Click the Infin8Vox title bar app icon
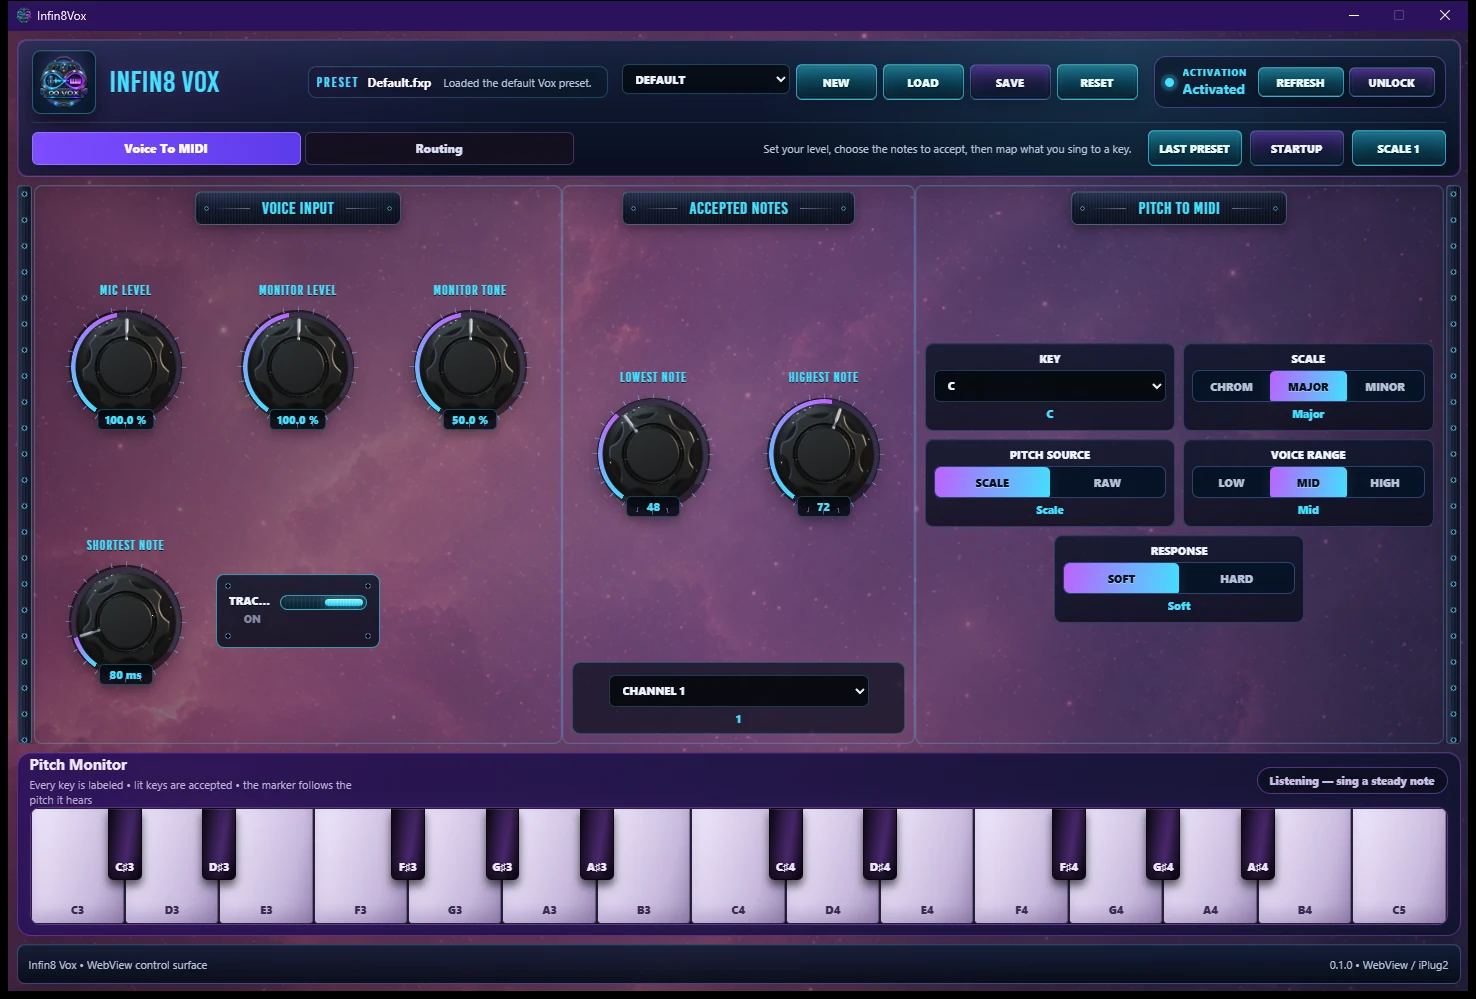Image resolution: width=1476 pixels, height=999 pixels. 24,15
